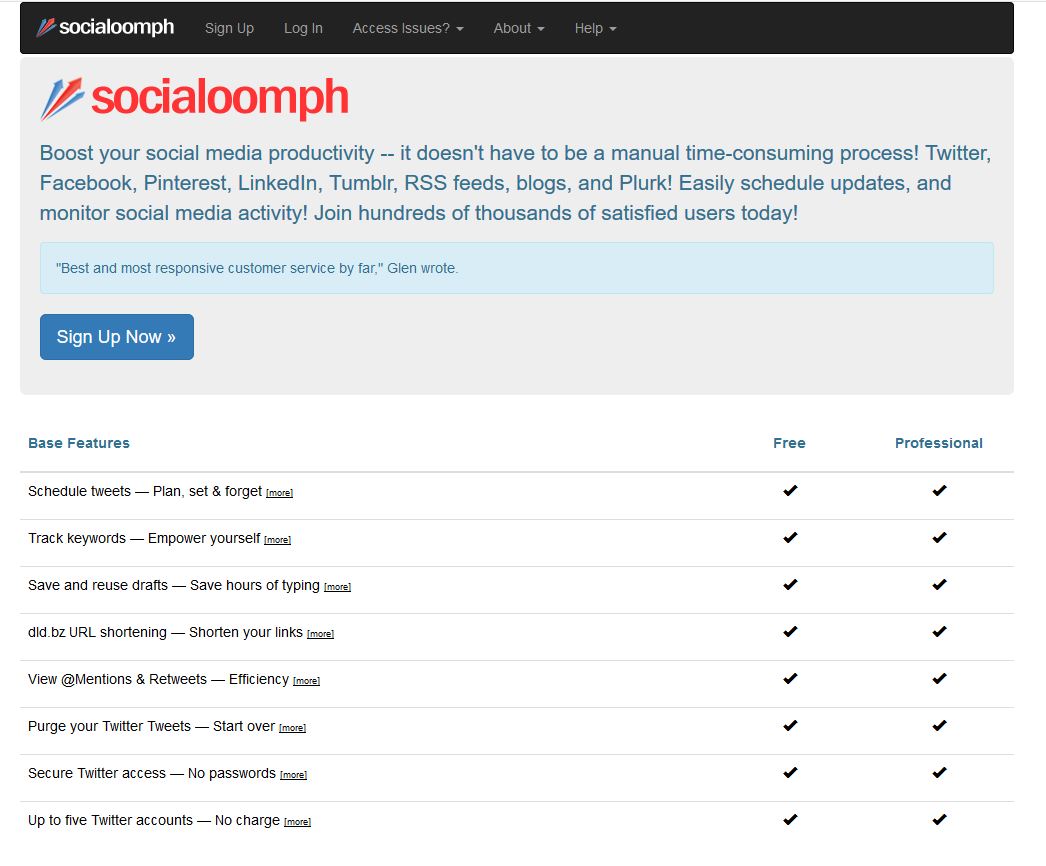
Task: Open more link for View @Mentions & Retweets
Action: 306,681
